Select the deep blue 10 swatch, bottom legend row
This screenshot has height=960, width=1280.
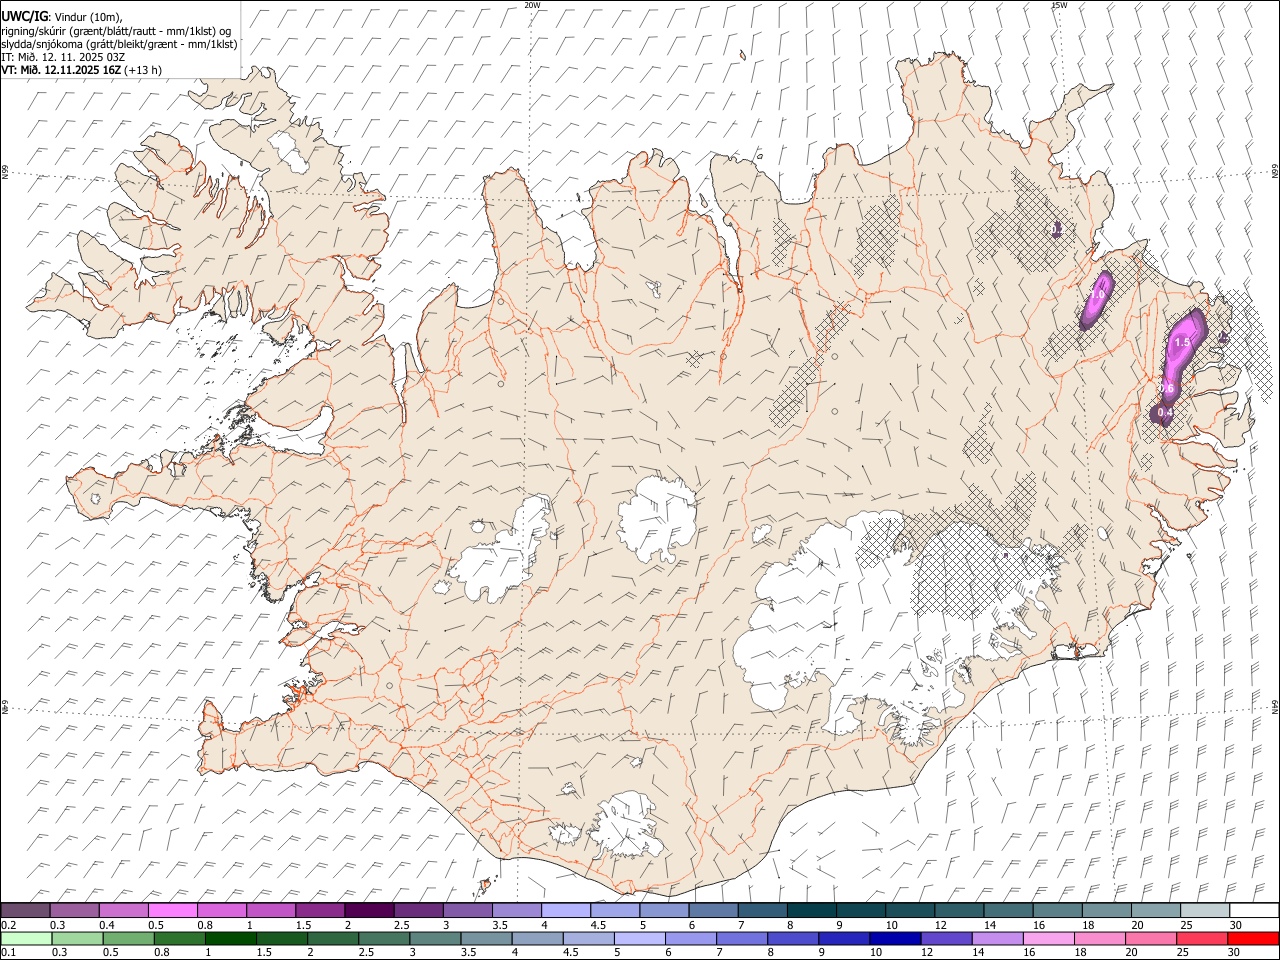(x=895, y=939)
